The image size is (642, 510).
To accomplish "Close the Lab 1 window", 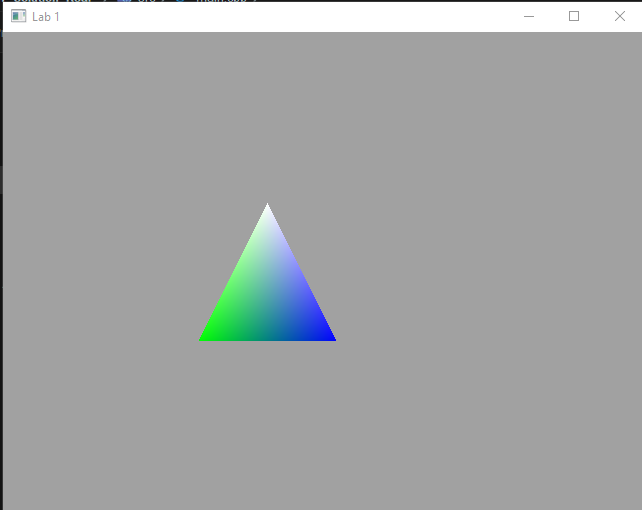I will tap(619, 16).
